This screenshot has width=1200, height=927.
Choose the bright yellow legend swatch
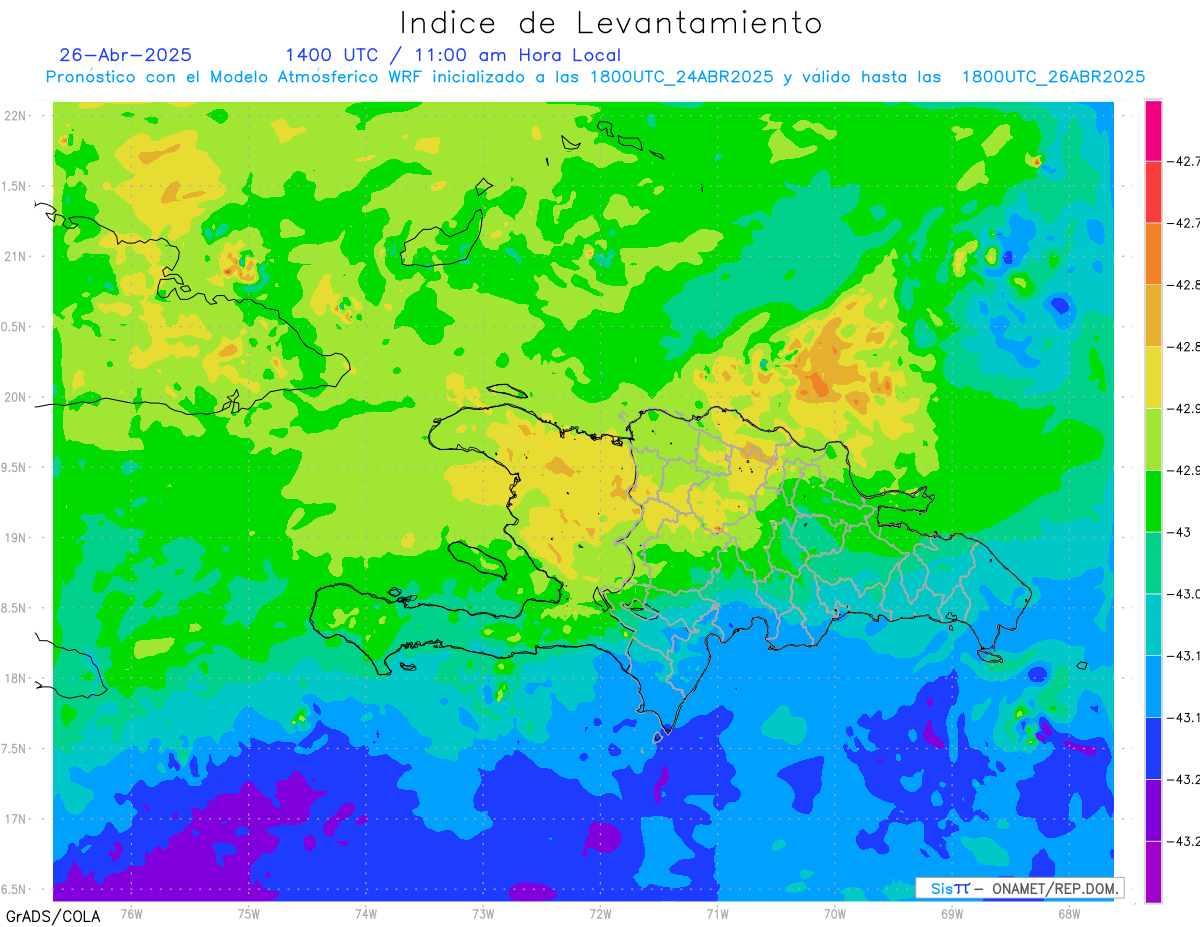tap(1153, 378)
